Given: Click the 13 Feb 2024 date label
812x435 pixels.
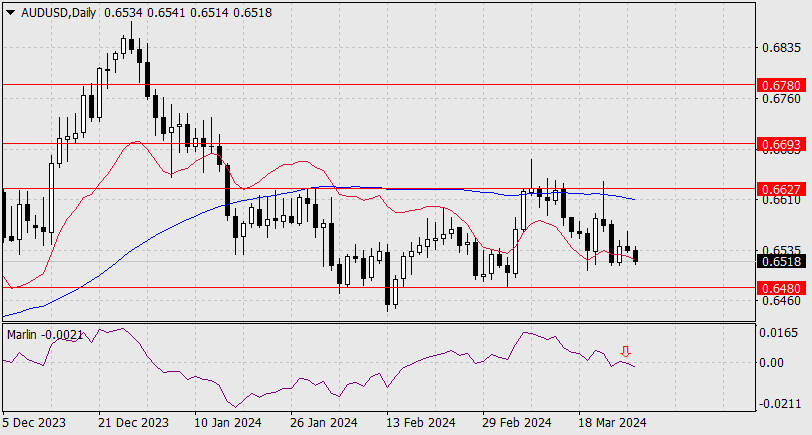Looking at the screenshot, I should (420, 423).
